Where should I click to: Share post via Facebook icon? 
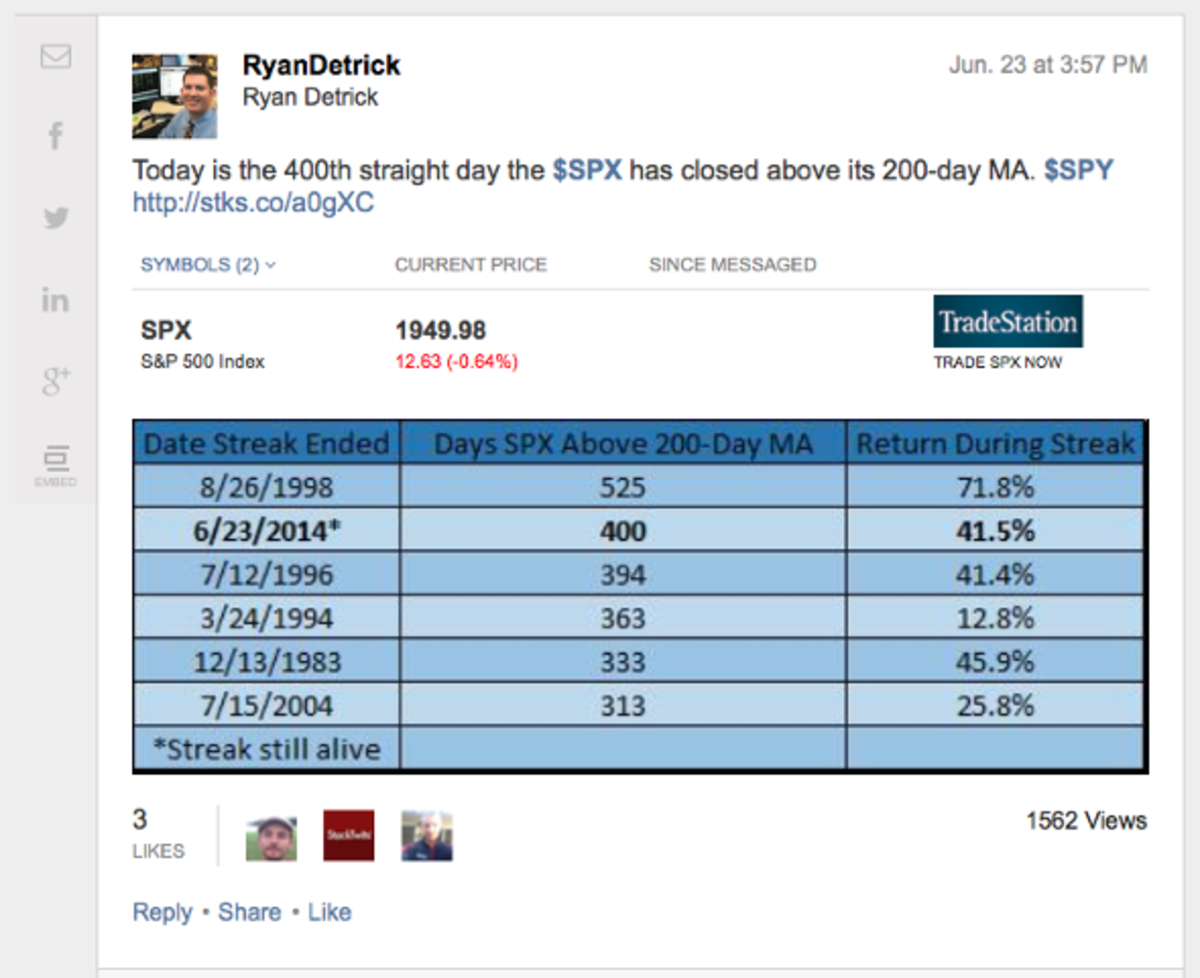[56, 135]
